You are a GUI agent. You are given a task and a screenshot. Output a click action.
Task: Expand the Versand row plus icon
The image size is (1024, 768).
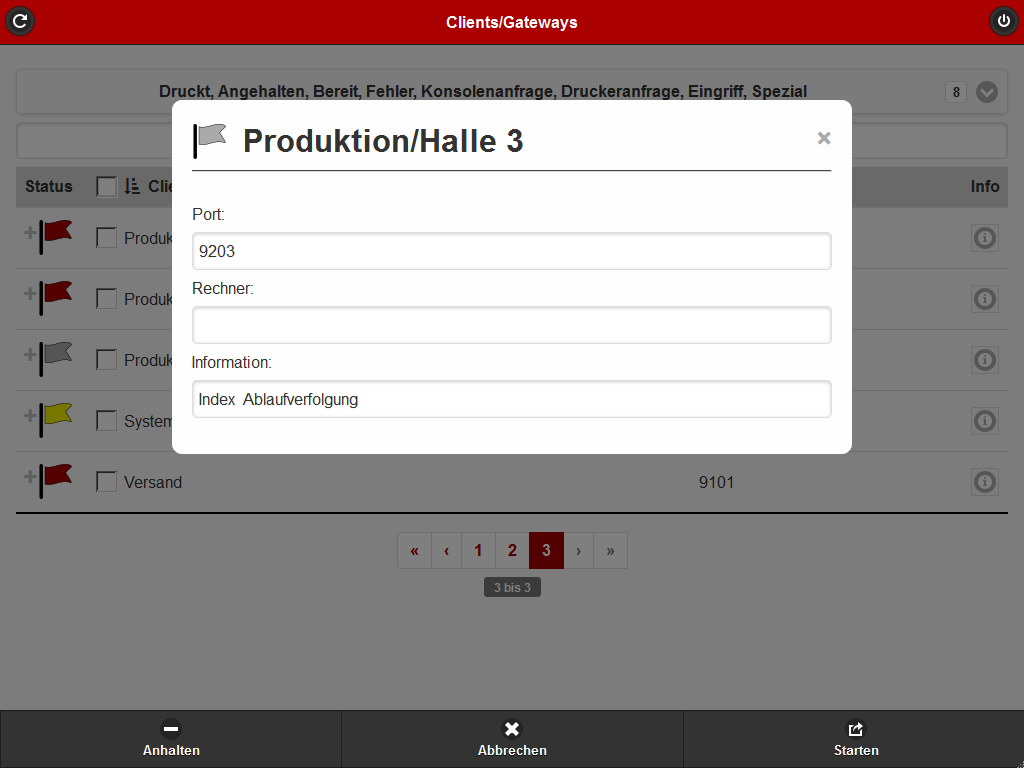30,476
